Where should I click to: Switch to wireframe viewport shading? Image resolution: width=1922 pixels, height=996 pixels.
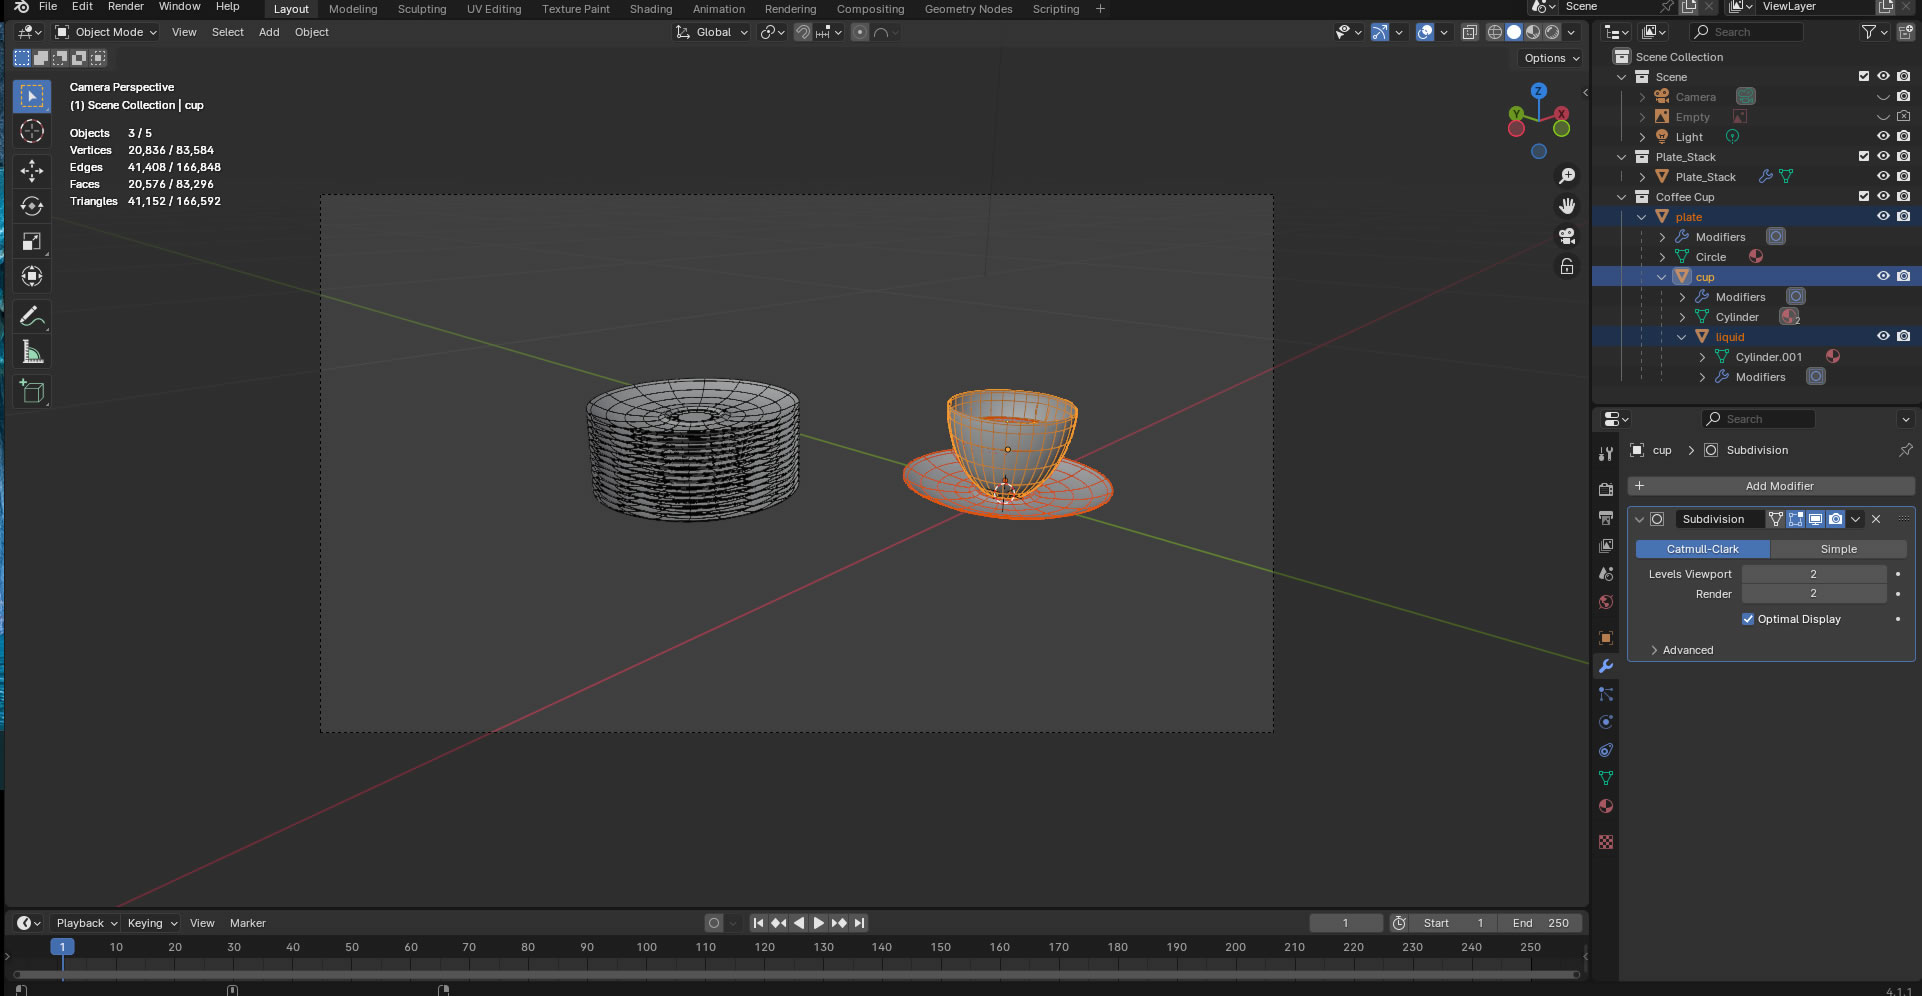(x=1495, y=32)
